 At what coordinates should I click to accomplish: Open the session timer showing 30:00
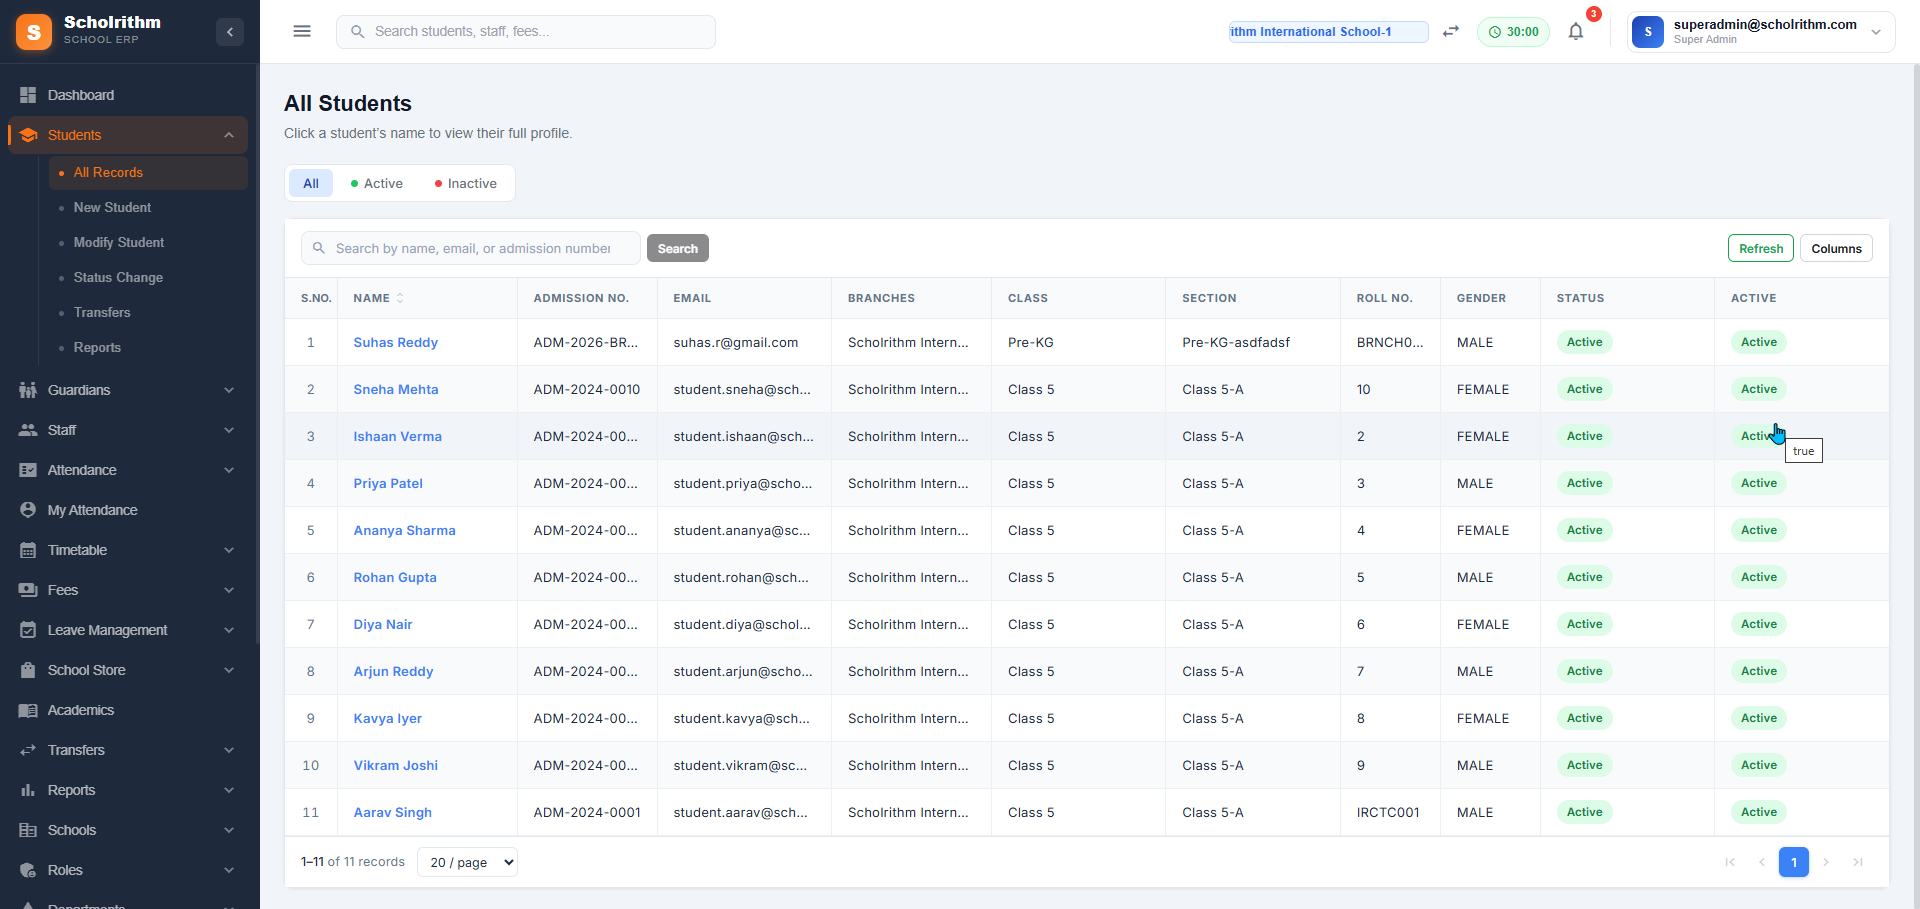(1513, 31)
